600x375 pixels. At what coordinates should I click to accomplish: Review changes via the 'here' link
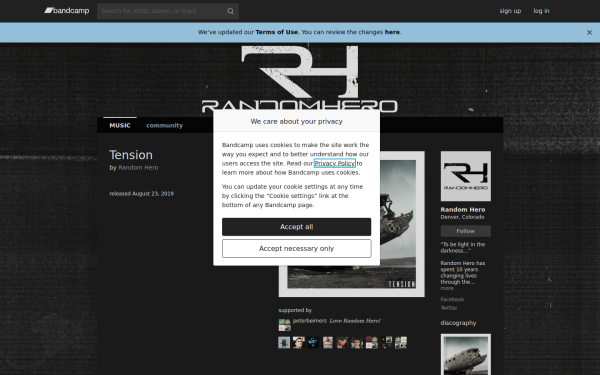[392, 32]
